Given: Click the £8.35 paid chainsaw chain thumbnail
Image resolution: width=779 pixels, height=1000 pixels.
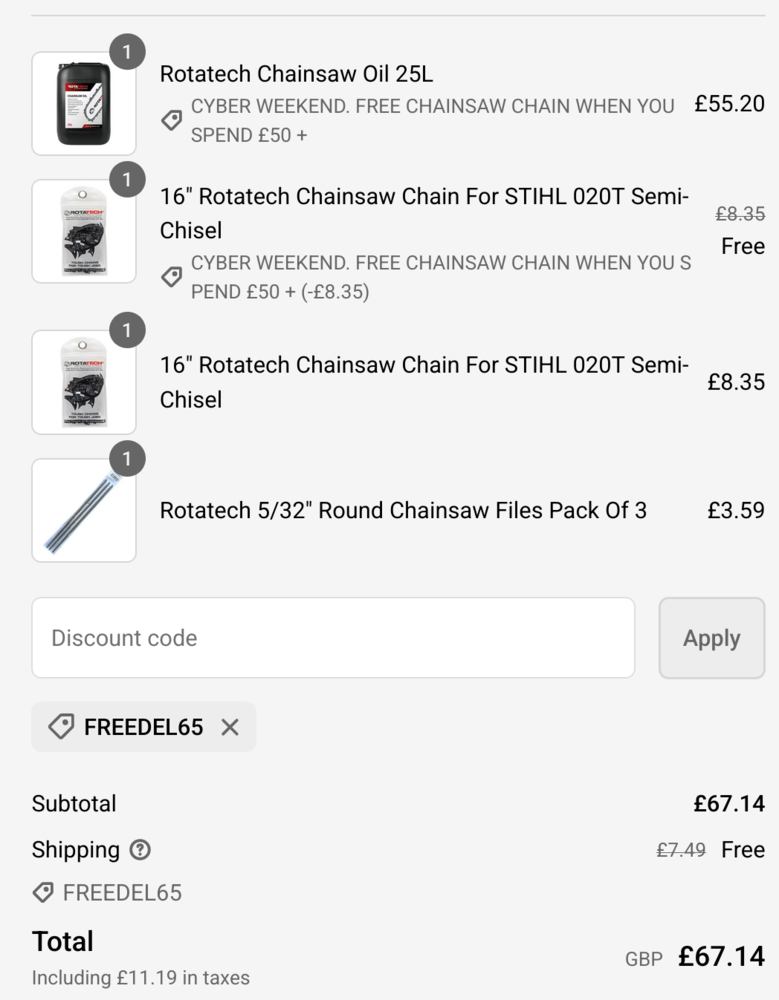Looking at the screenshot, I should 84,382.
